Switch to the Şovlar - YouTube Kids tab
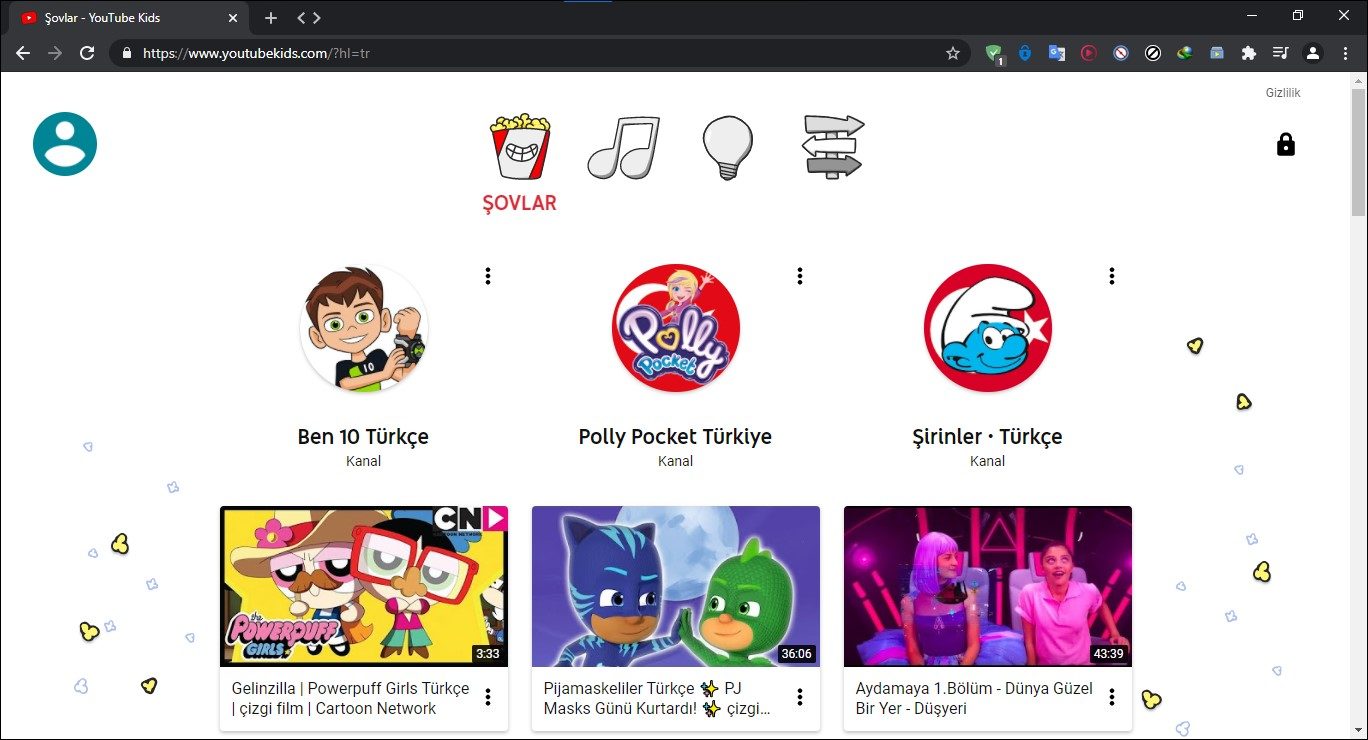The height and width of the screenshot is (740, 1368). [x=120, y=18]
